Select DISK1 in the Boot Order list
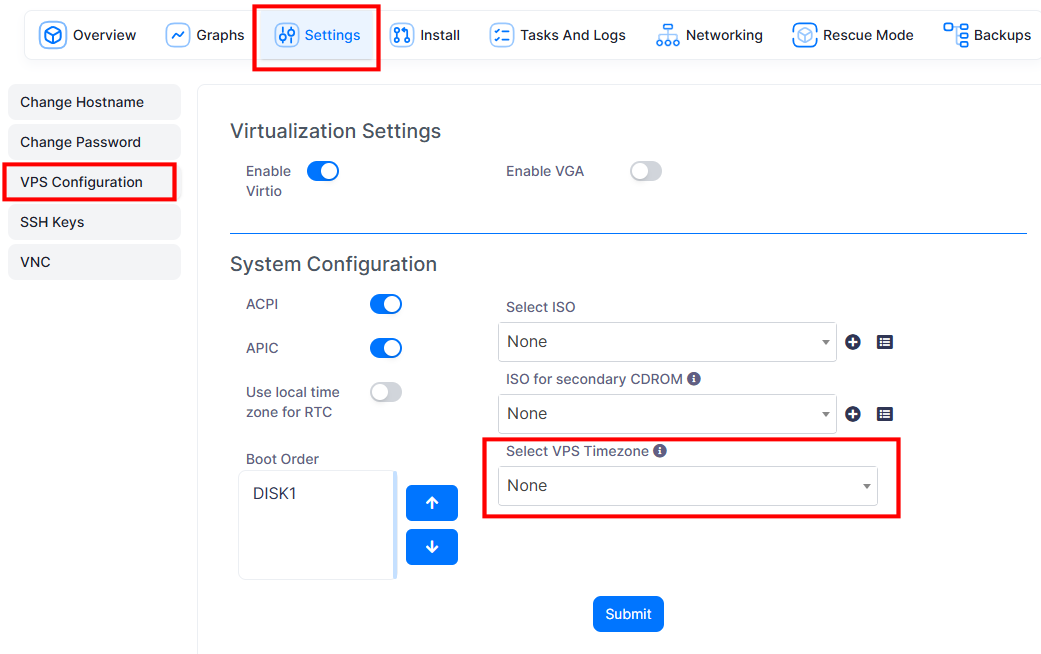The image size is (1041, 654). tap(275, 494)
